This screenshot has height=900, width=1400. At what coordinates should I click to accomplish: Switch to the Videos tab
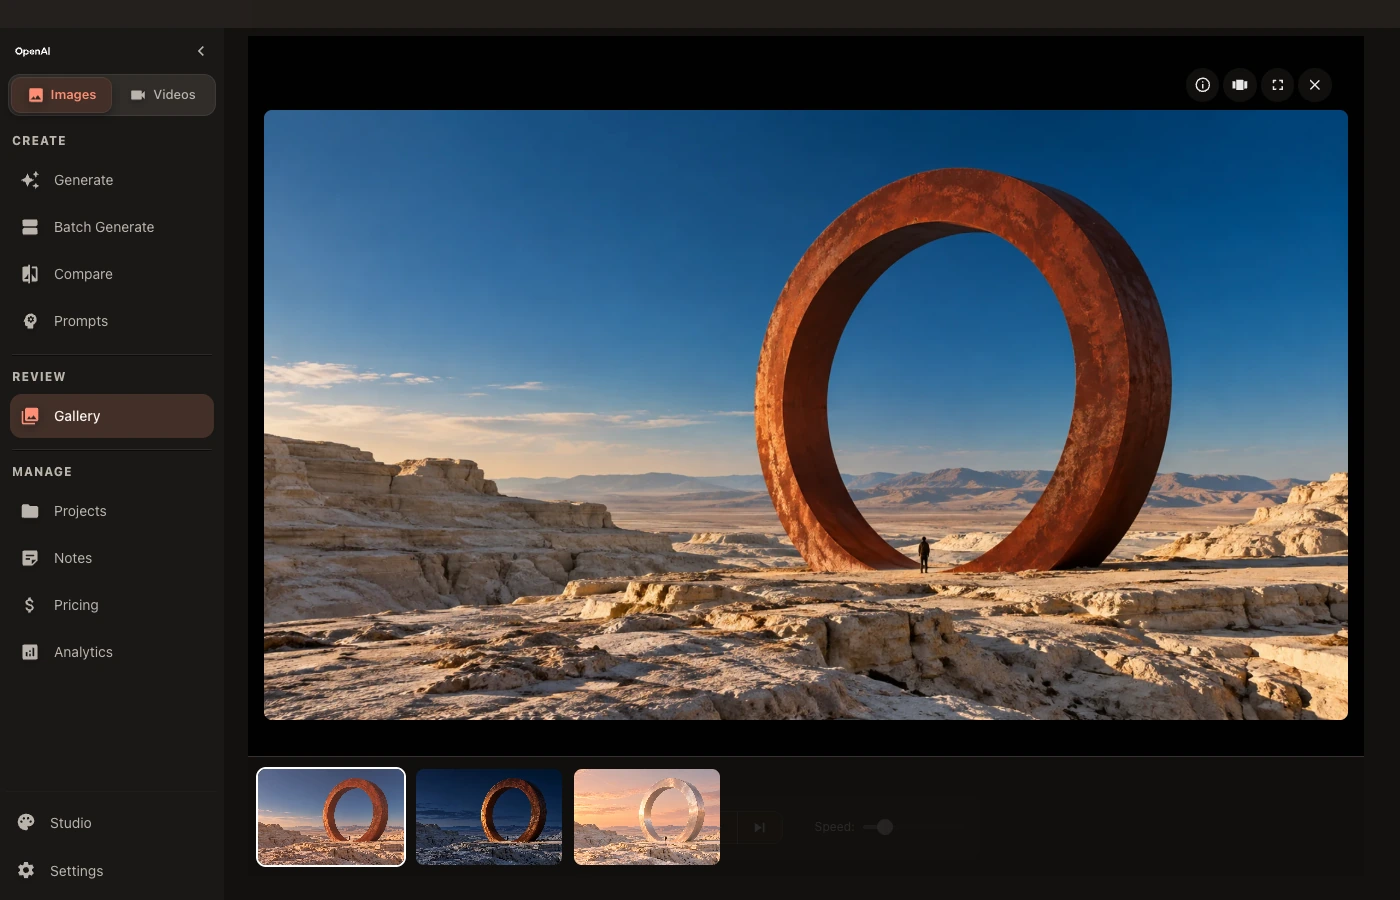163,95
